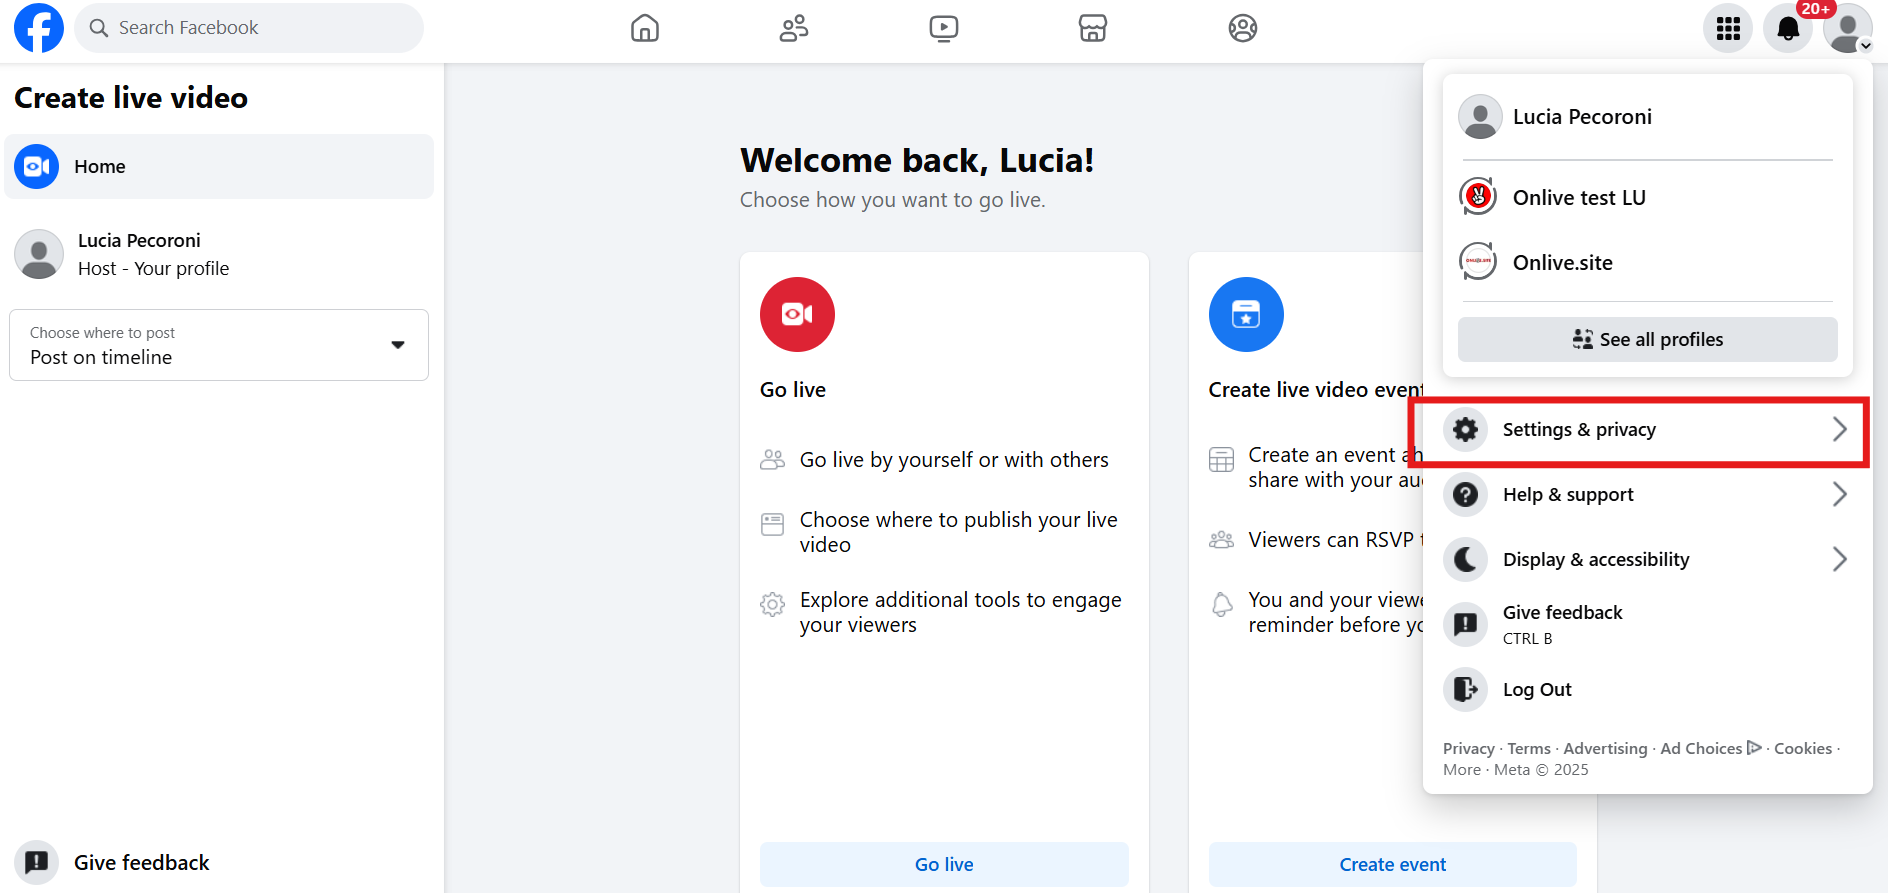Open the Video tab icon
This screenshot has width=1888, height=893.
943,28
